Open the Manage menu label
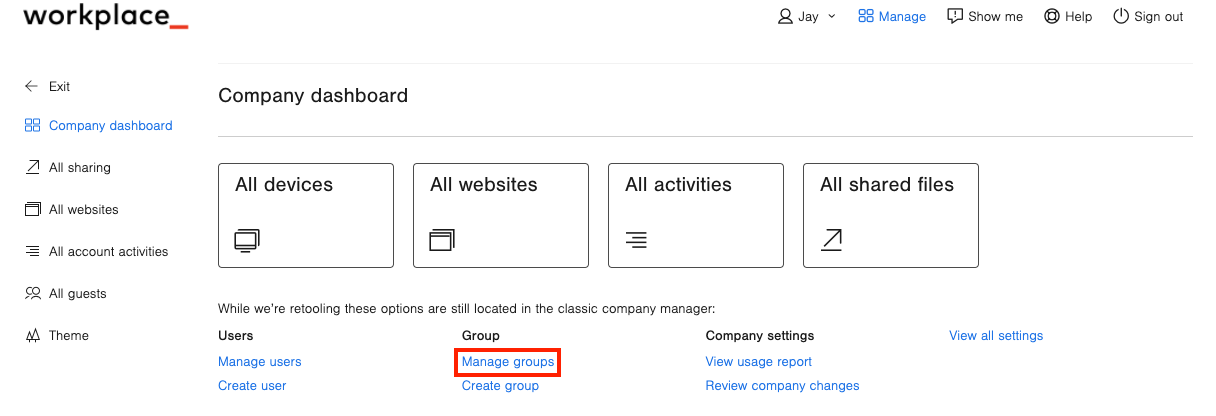The height and width of the screenshot is (416, 1216). tap(902, 16)
